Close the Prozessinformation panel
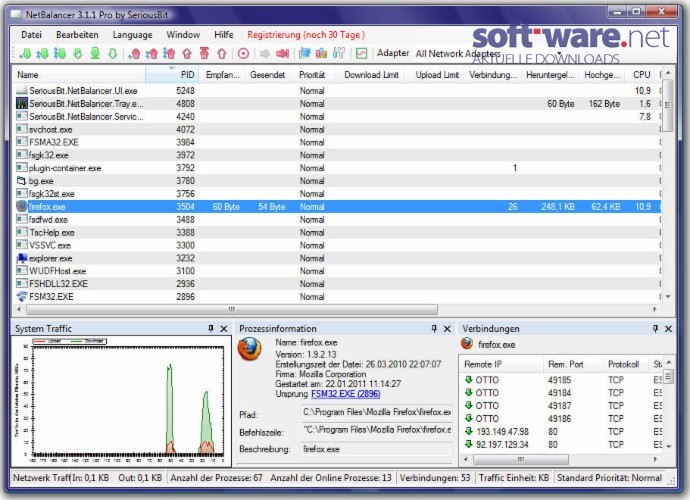Screen dimensions: 690x500 447,329
